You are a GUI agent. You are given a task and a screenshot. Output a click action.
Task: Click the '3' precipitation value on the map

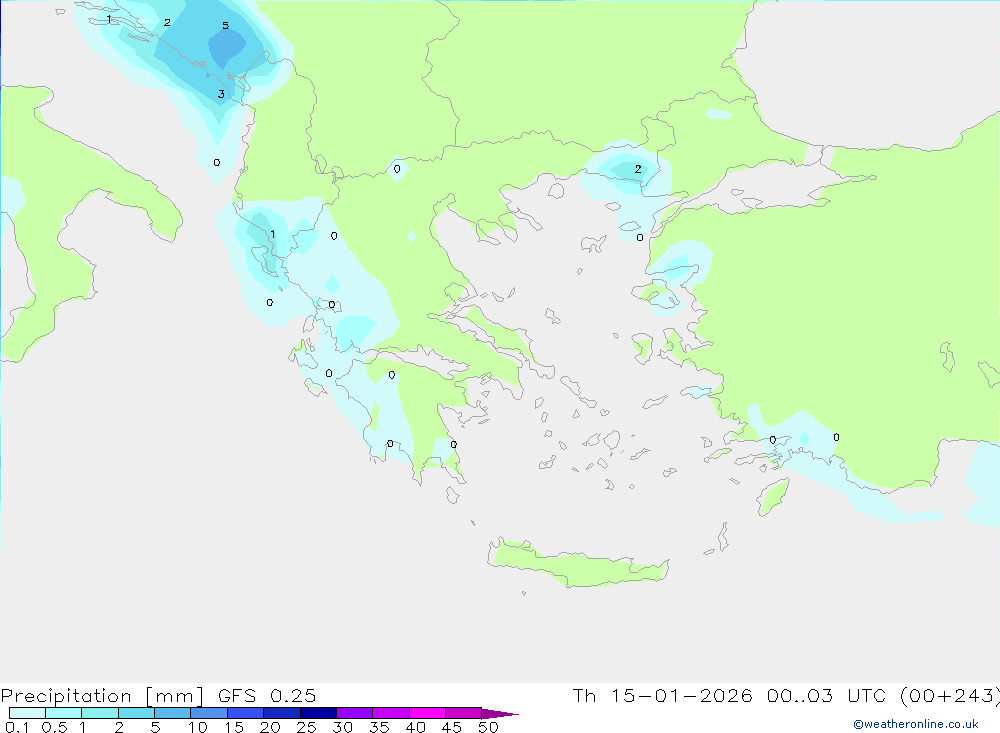[x=221, y=94]
